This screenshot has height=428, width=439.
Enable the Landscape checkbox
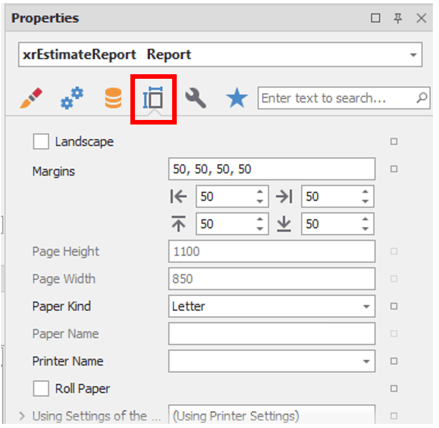(41, 141)
